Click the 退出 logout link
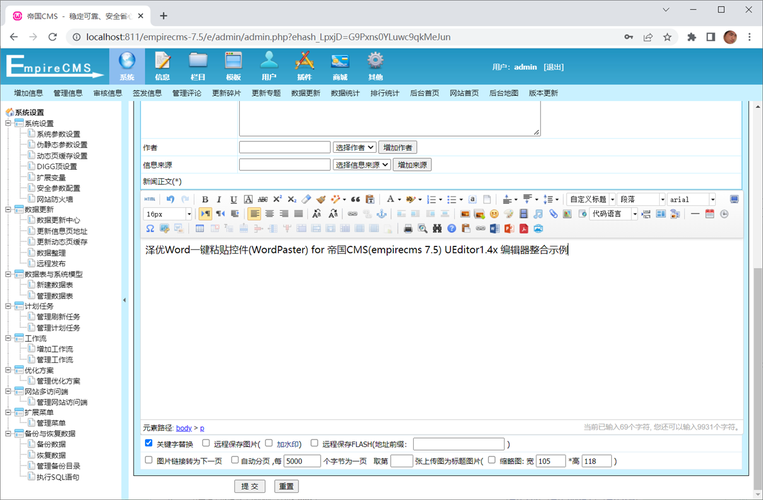Viewport: 763px width, 500px height. (554, 67)
